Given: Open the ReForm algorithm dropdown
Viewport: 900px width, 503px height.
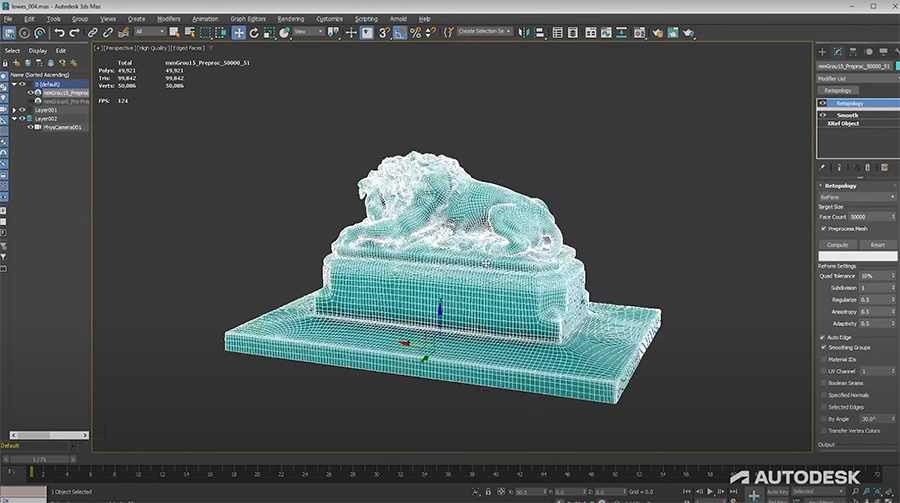Looking at the screenshot, I should [857, 197].
